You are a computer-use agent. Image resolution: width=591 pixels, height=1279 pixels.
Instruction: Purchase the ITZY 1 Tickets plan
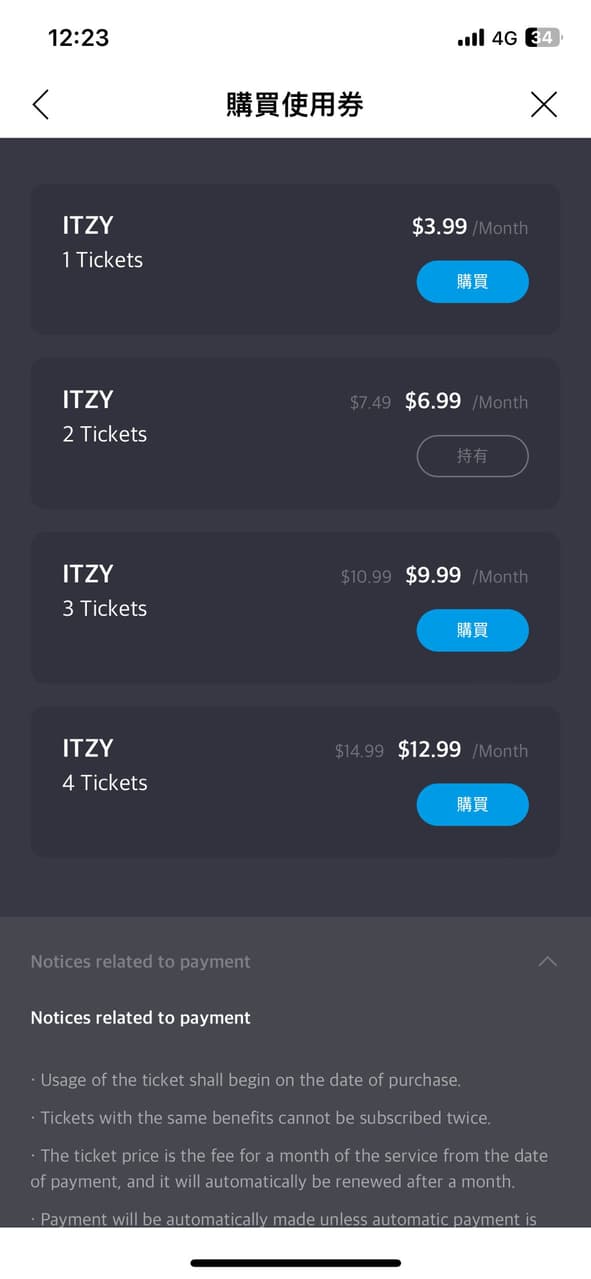coord(472,281)
